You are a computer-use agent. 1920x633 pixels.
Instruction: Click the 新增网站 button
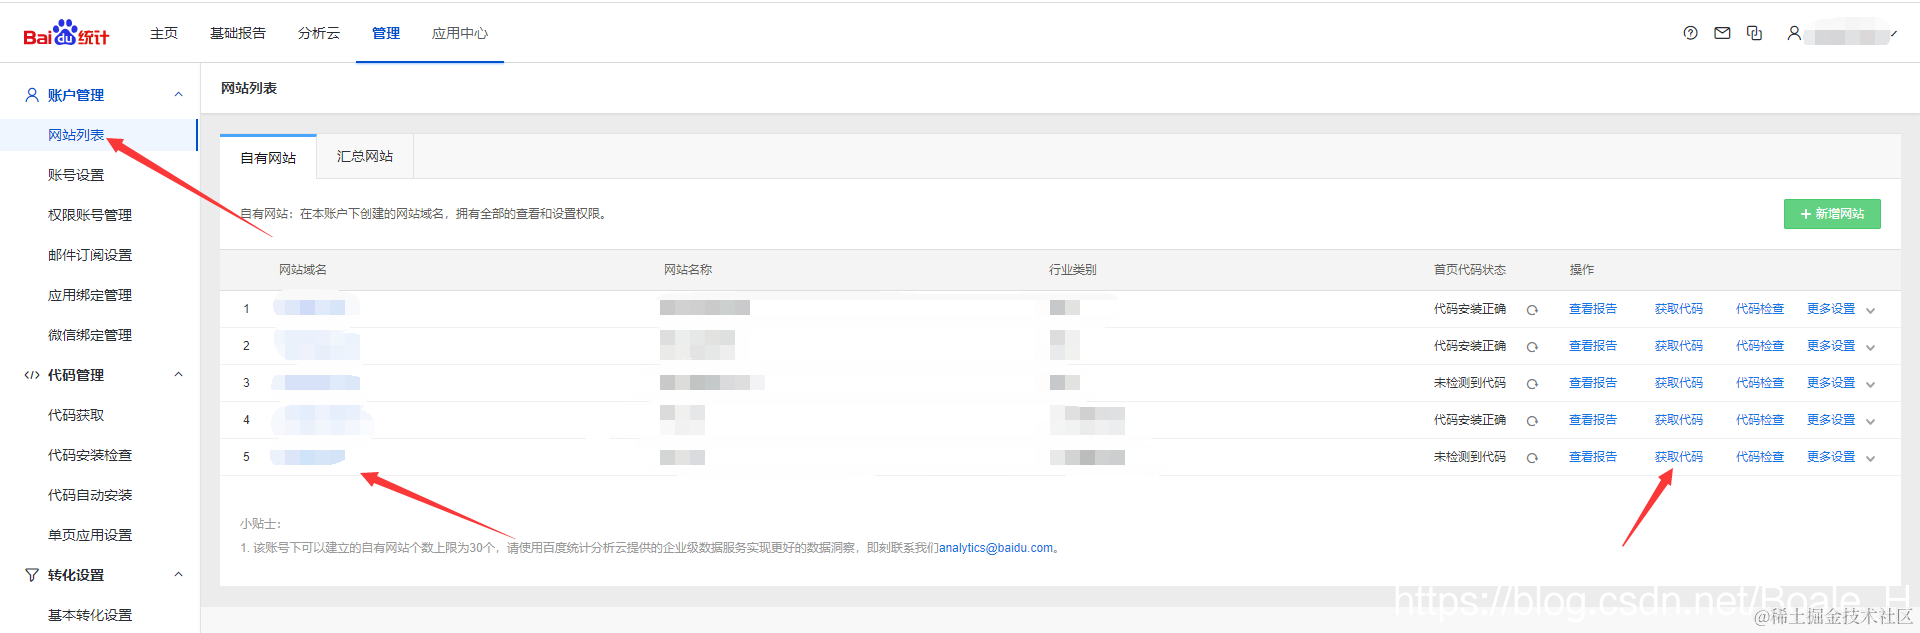click(1832, 214)
